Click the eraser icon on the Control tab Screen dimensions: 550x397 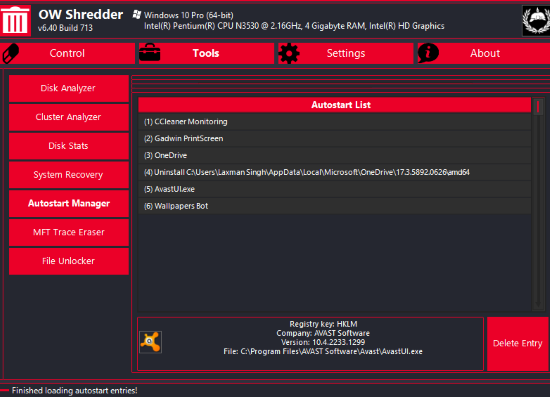[x=11, y=53]
